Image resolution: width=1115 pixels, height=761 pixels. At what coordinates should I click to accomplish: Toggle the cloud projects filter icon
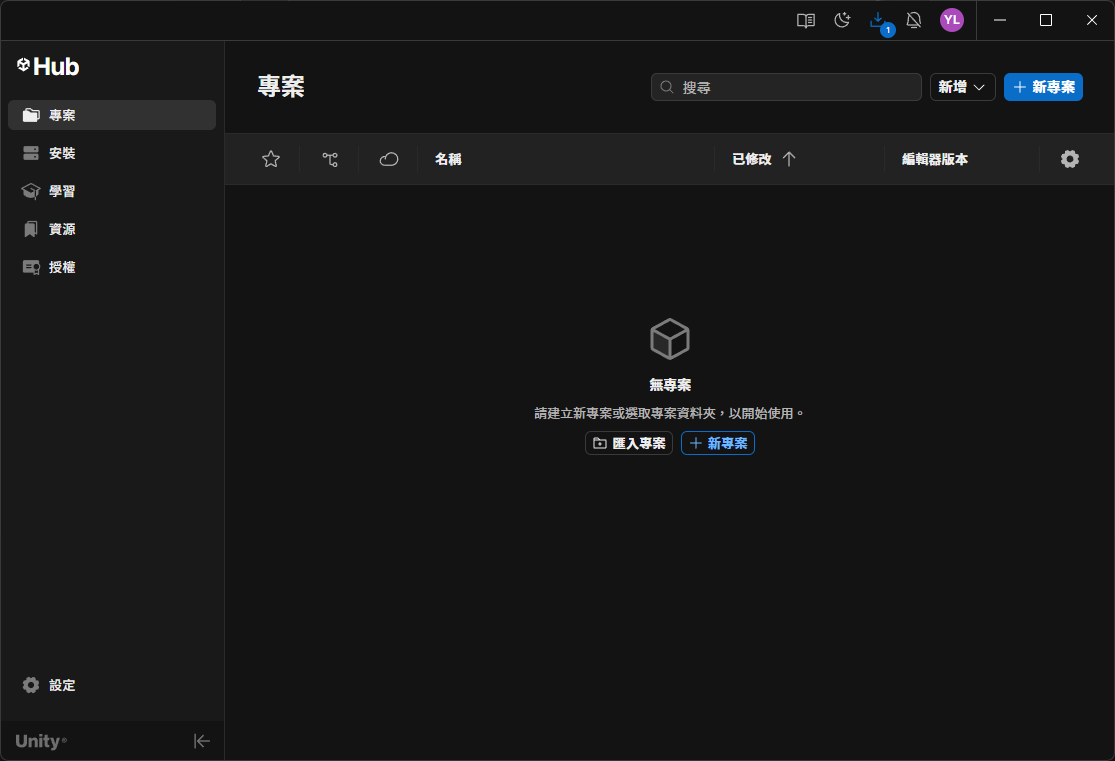coord(388,158)
